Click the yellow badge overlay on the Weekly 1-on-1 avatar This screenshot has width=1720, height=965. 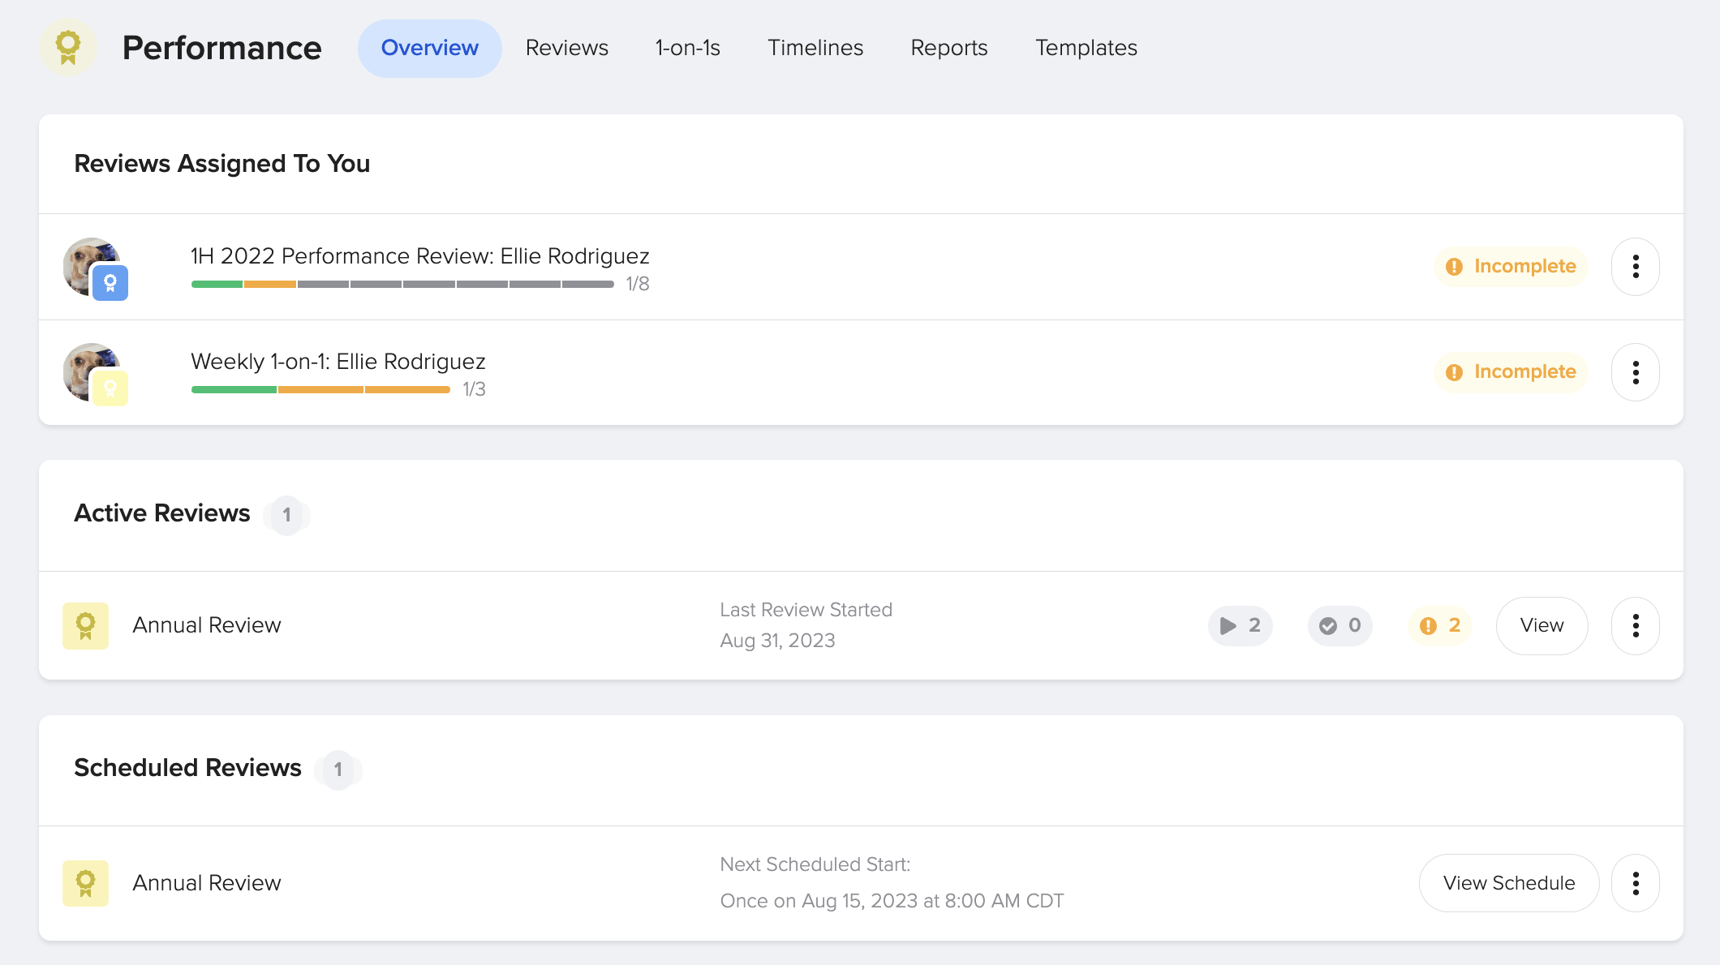[111, 389]
